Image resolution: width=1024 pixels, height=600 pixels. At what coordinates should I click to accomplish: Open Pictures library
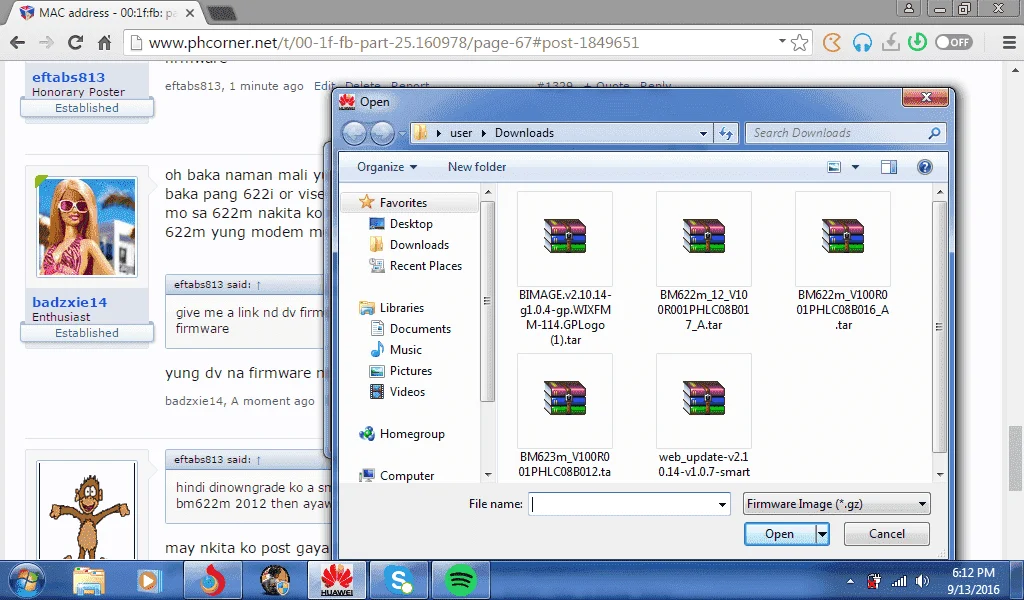(x=411, y=371)
